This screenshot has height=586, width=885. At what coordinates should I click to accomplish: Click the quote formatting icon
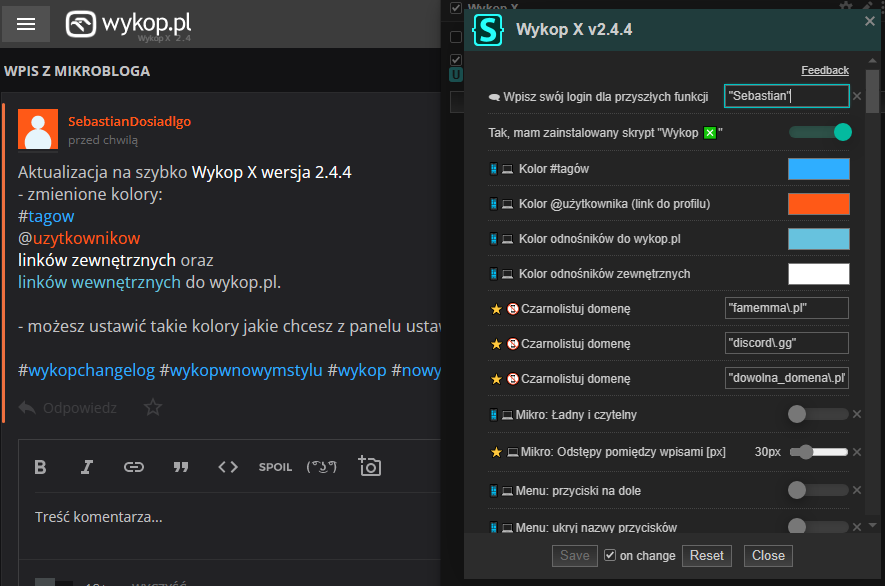tap(181, 467)
